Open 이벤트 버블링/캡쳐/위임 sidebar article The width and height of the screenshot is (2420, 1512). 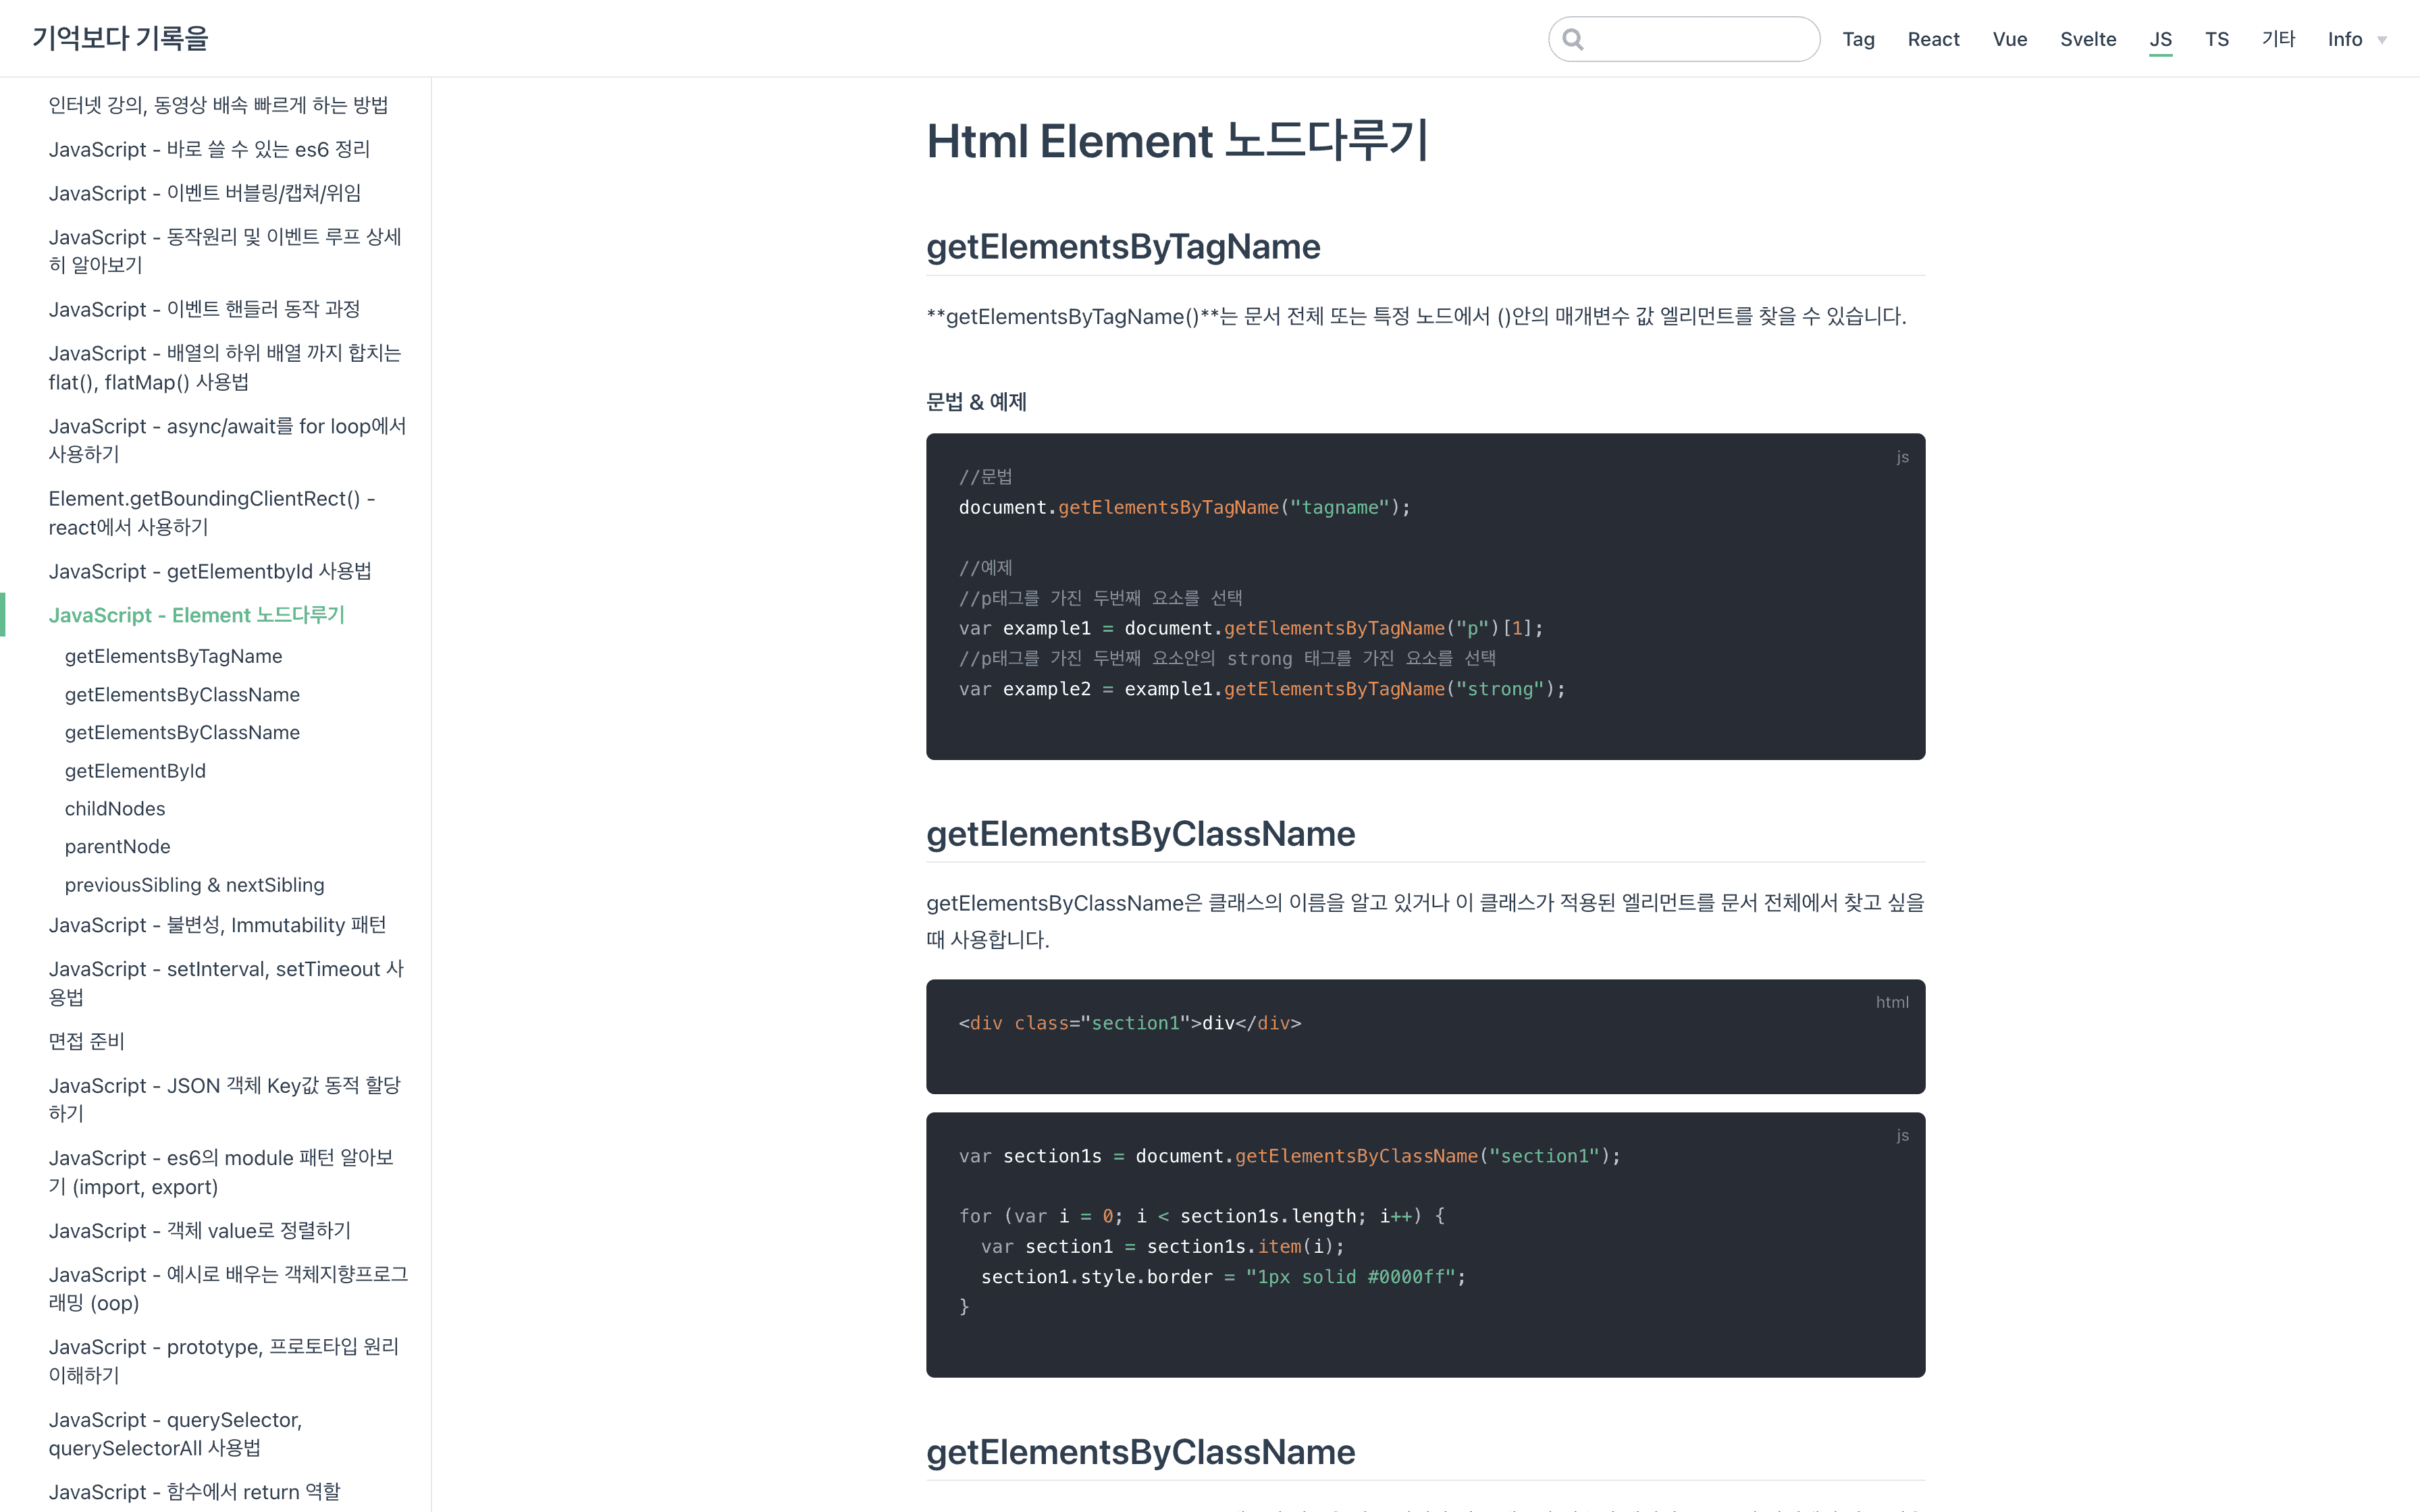click(205, 193)
